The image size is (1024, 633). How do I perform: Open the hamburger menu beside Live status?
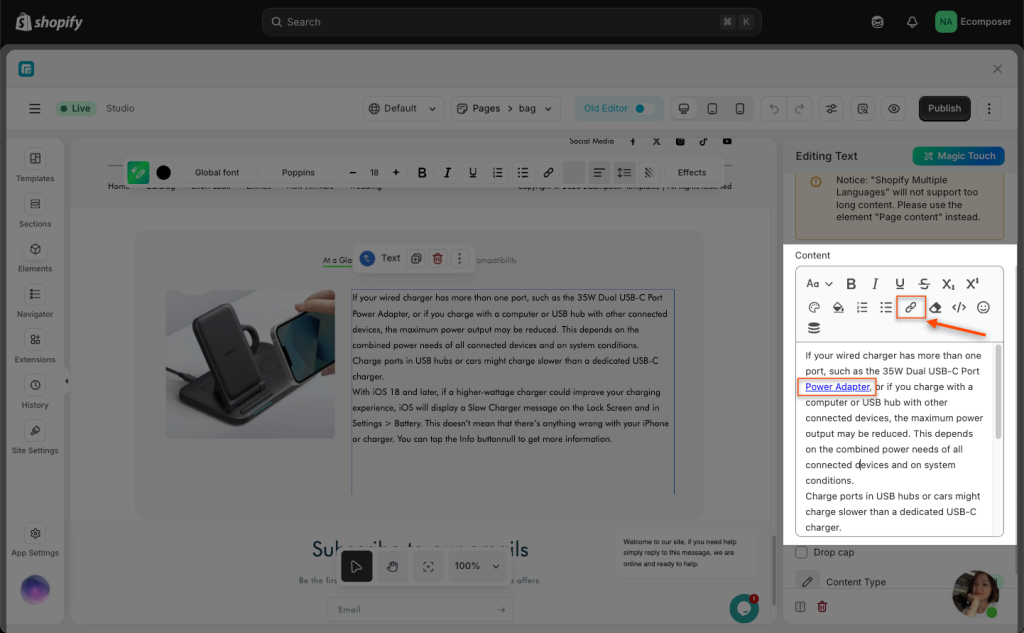click(35, 108)
